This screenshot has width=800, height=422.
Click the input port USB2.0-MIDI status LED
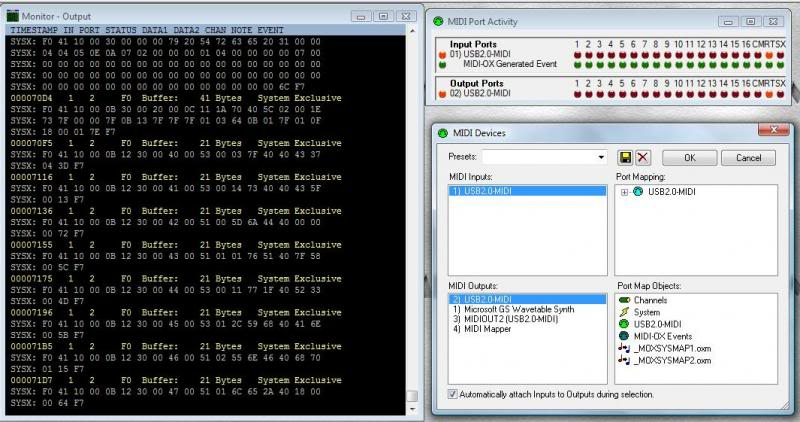(442, 55)
